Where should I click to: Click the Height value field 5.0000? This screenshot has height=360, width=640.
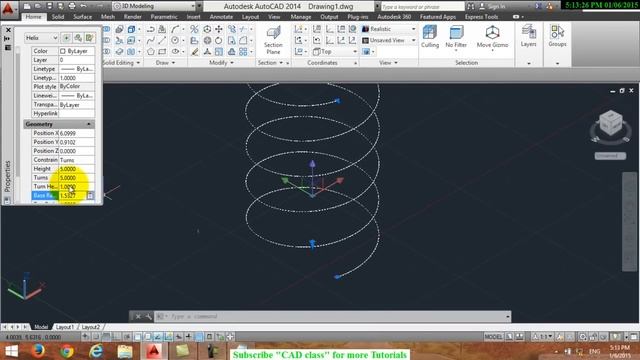[77, 169]
